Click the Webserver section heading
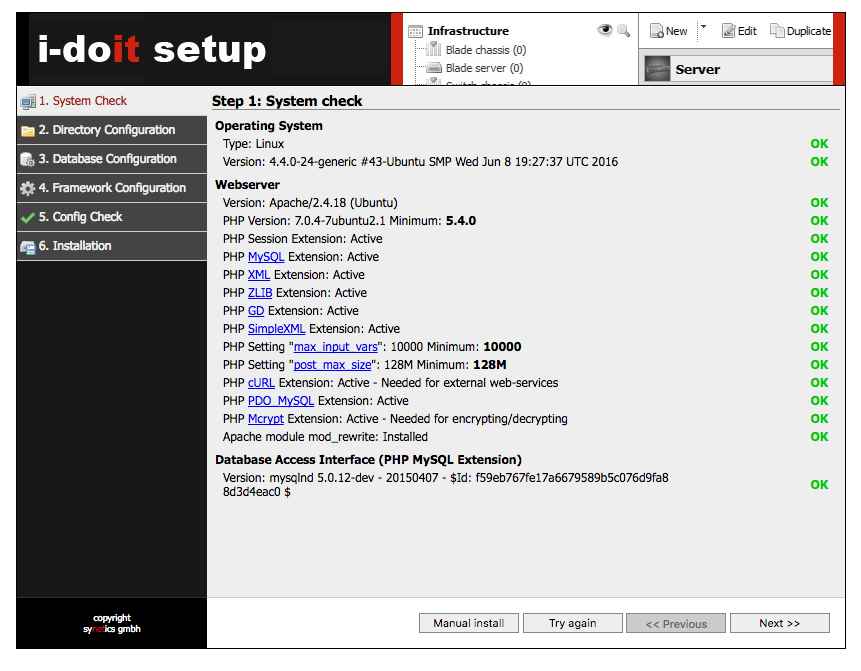 (247, 184)
